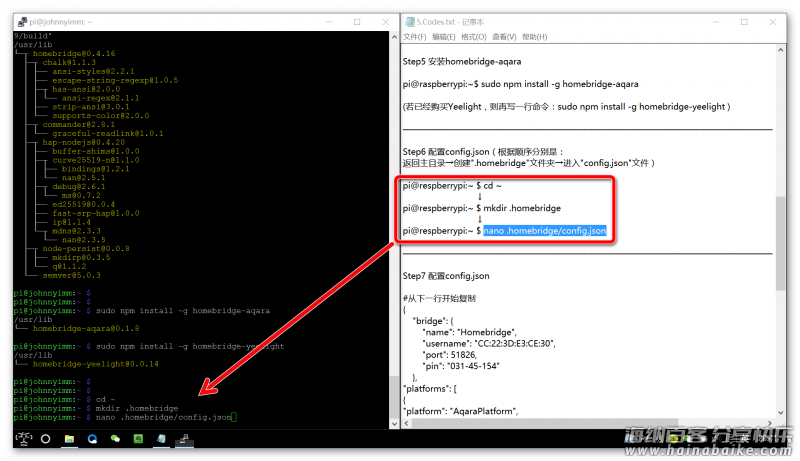This screenshot has width=800, height=461.
Task: Click 'homebridge-yeelight@0.0.14' in the terminal
Action: pyautogui.click(x=96, y=364)
